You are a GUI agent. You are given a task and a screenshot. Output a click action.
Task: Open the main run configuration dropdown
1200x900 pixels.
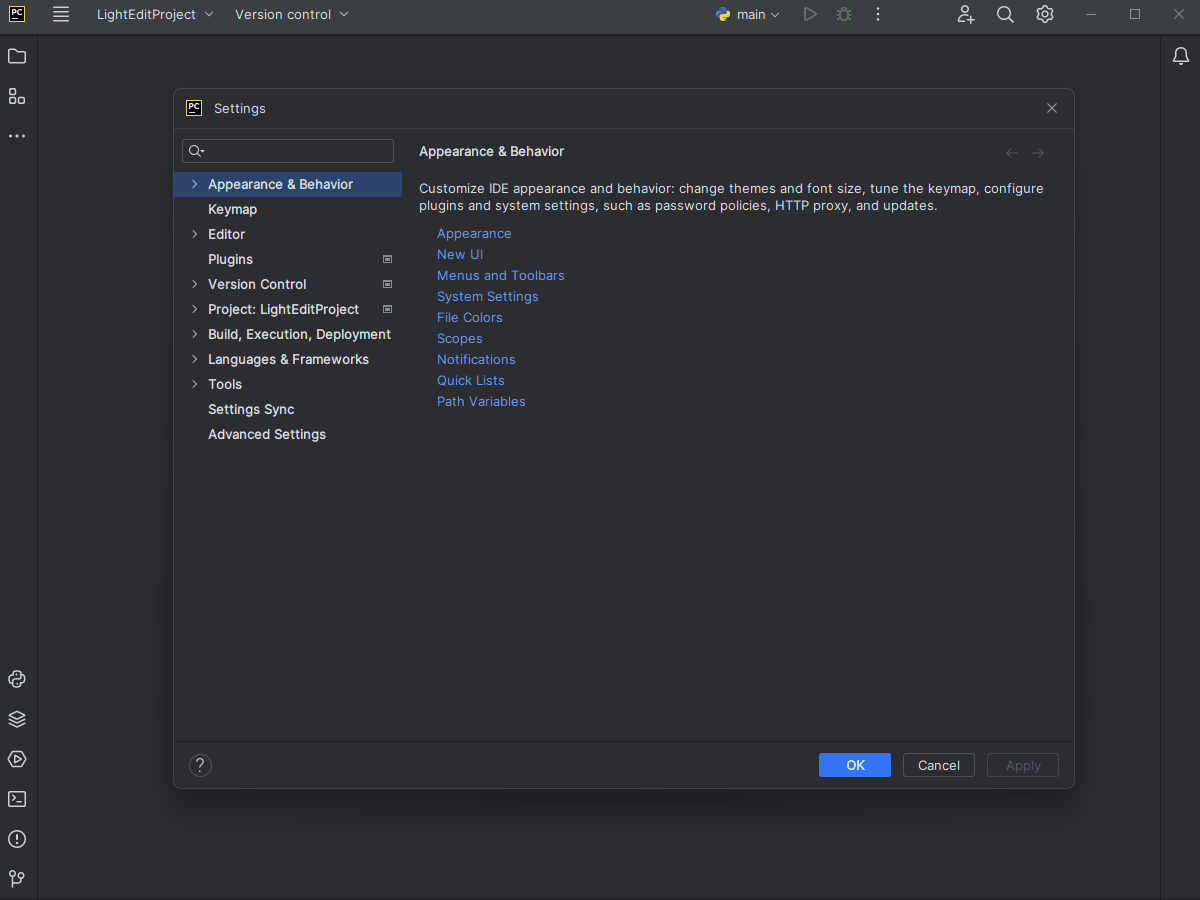748,14
